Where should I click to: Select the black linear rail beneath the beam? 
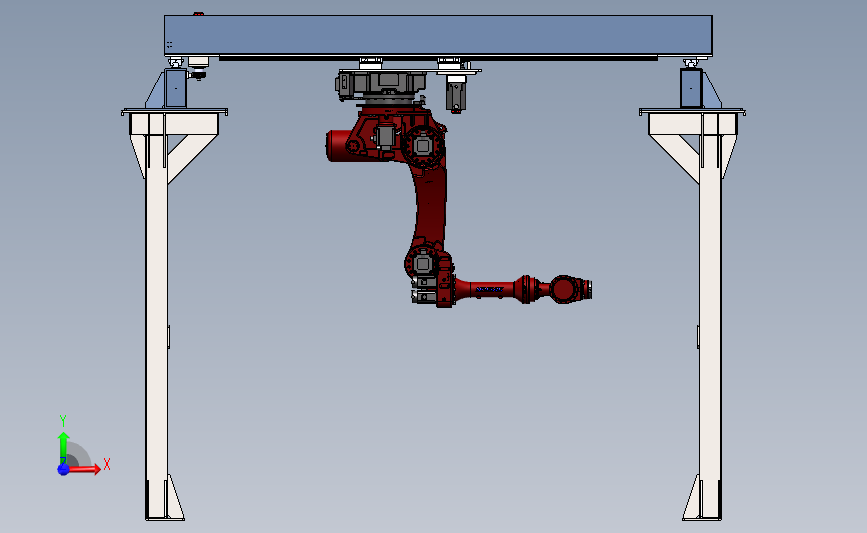pos(438,58)
